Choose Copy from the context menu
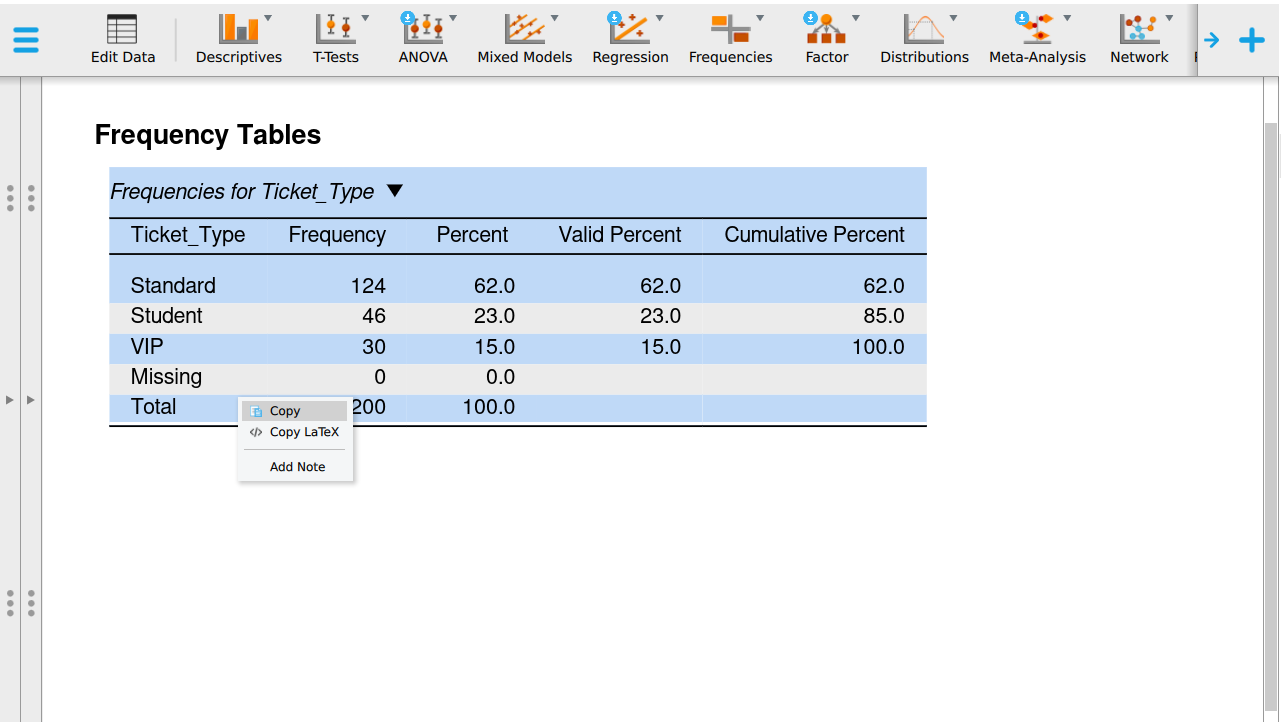The width and height of the screenshot is (1281, 722). [294, 411]
